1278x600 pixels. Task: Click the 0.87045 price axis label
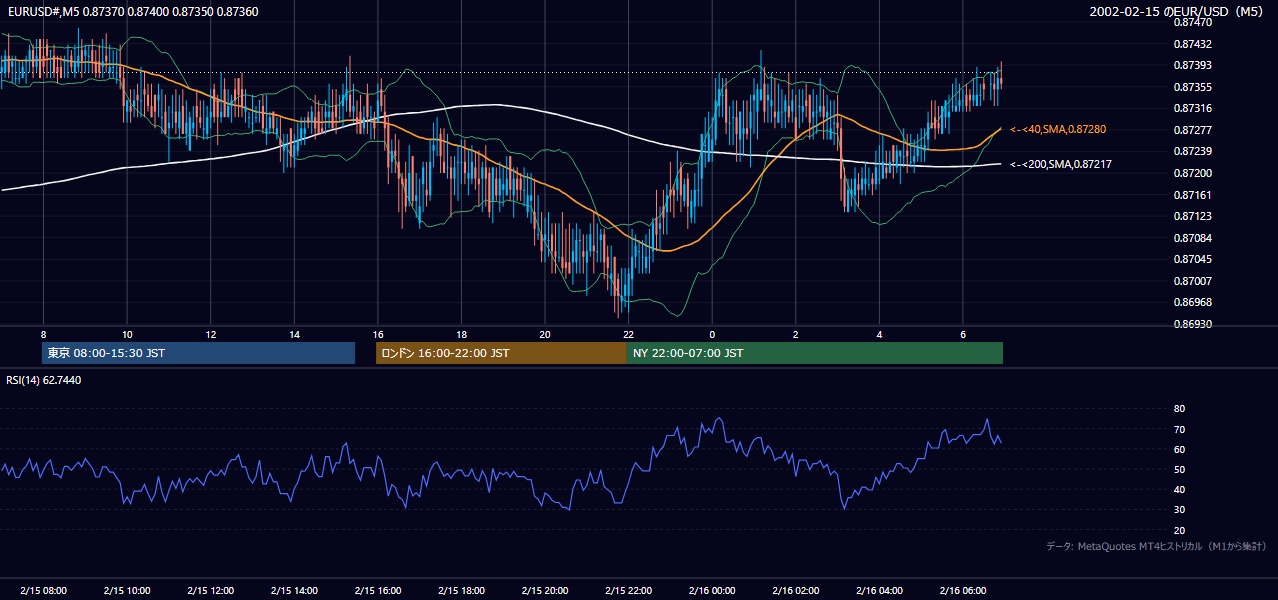coord(1192,259)
